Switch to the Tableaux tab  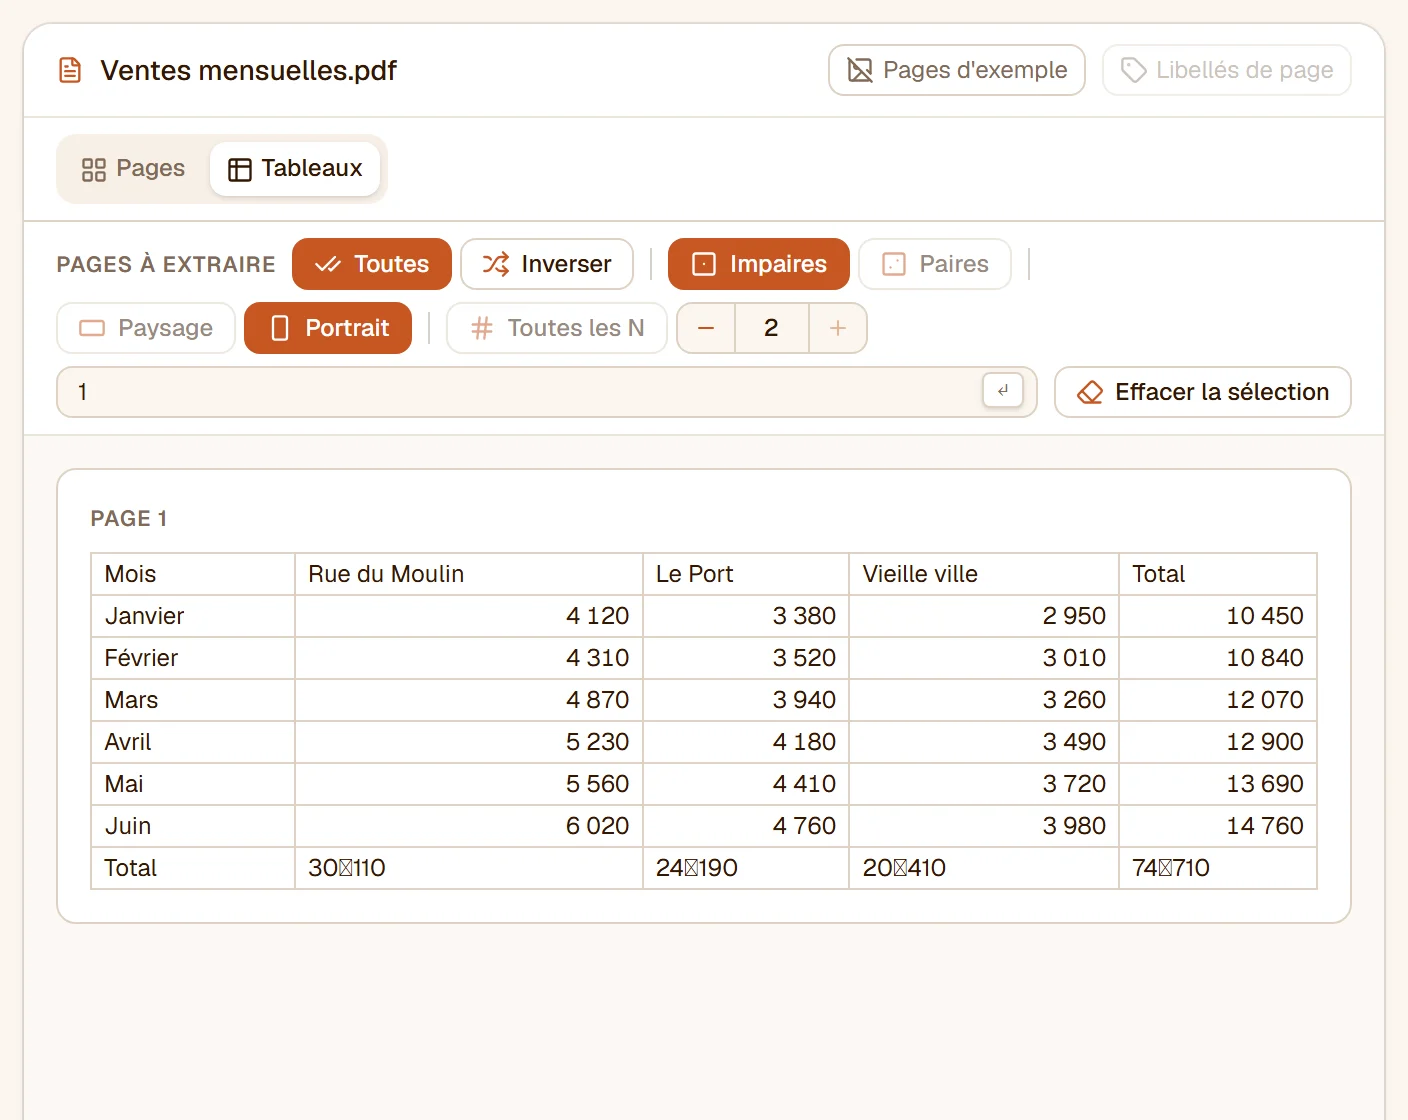(295, 168)
